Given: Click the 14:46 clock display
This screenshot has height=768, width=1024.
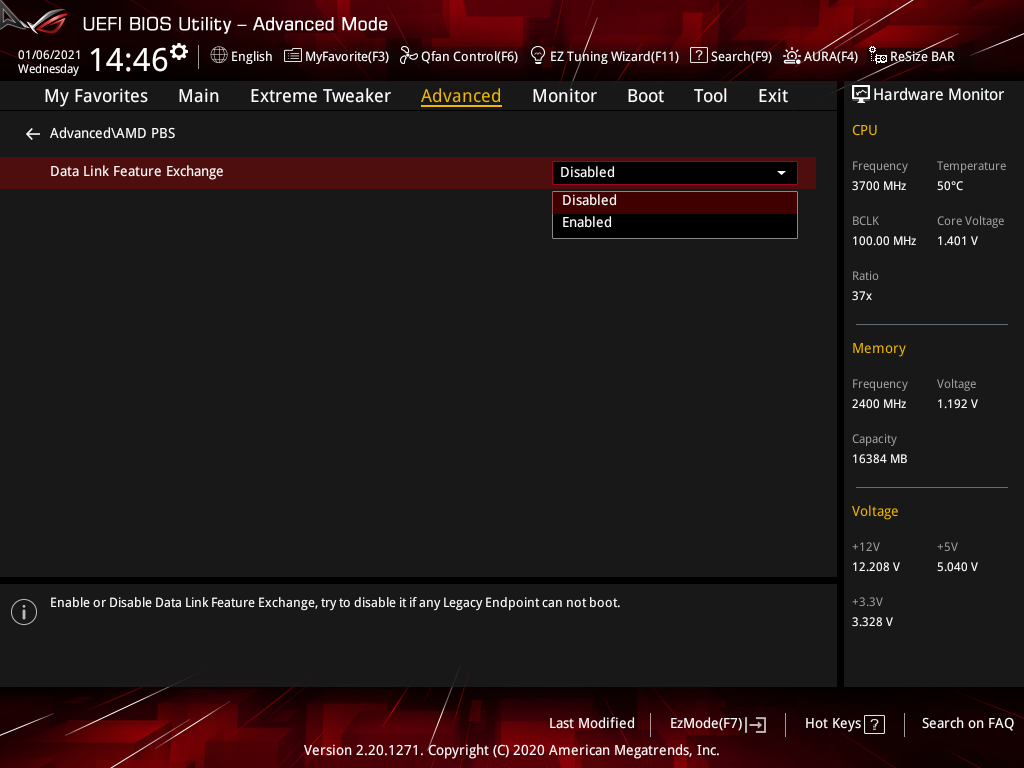Looking at the screenshot, I should pos(129,60).
